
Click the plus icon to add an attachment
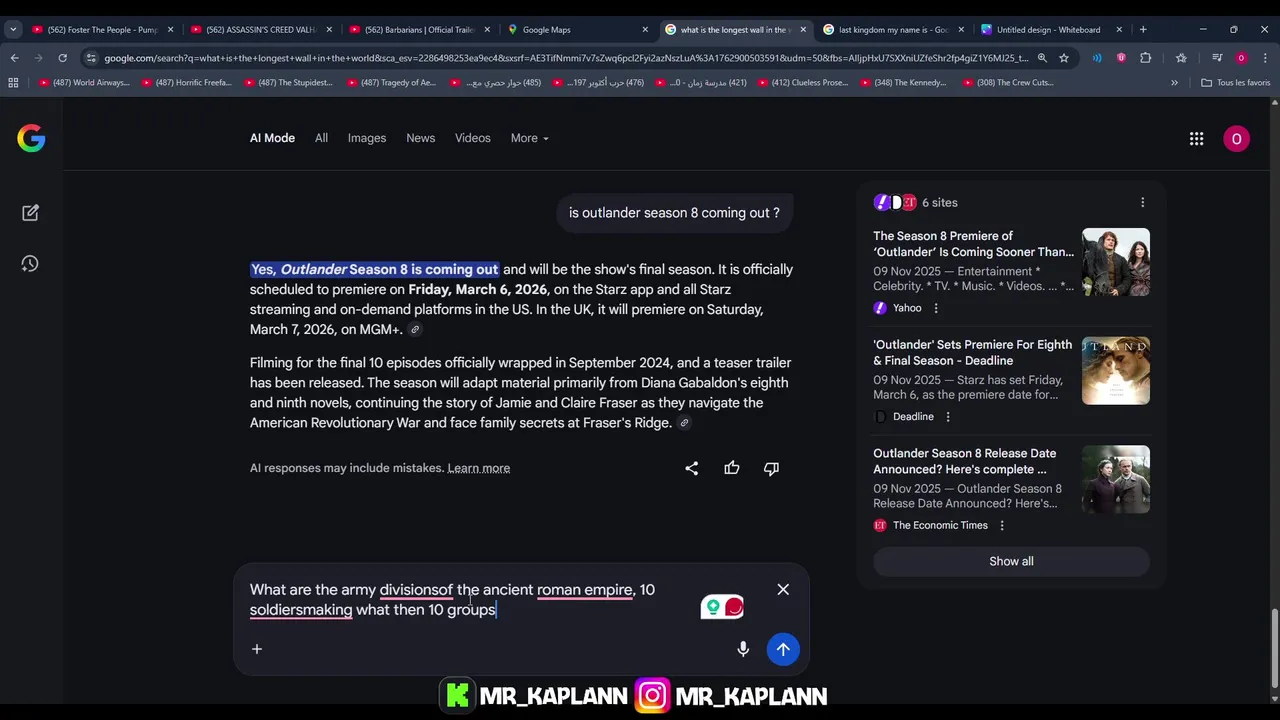[x=257, y=649]
